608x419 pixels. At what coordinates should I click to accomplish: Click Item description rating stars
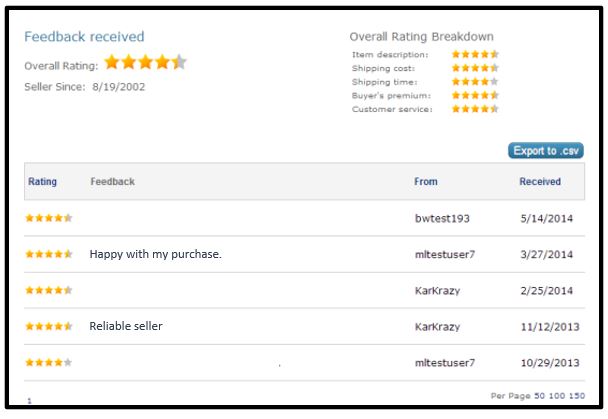click(475, 55)
